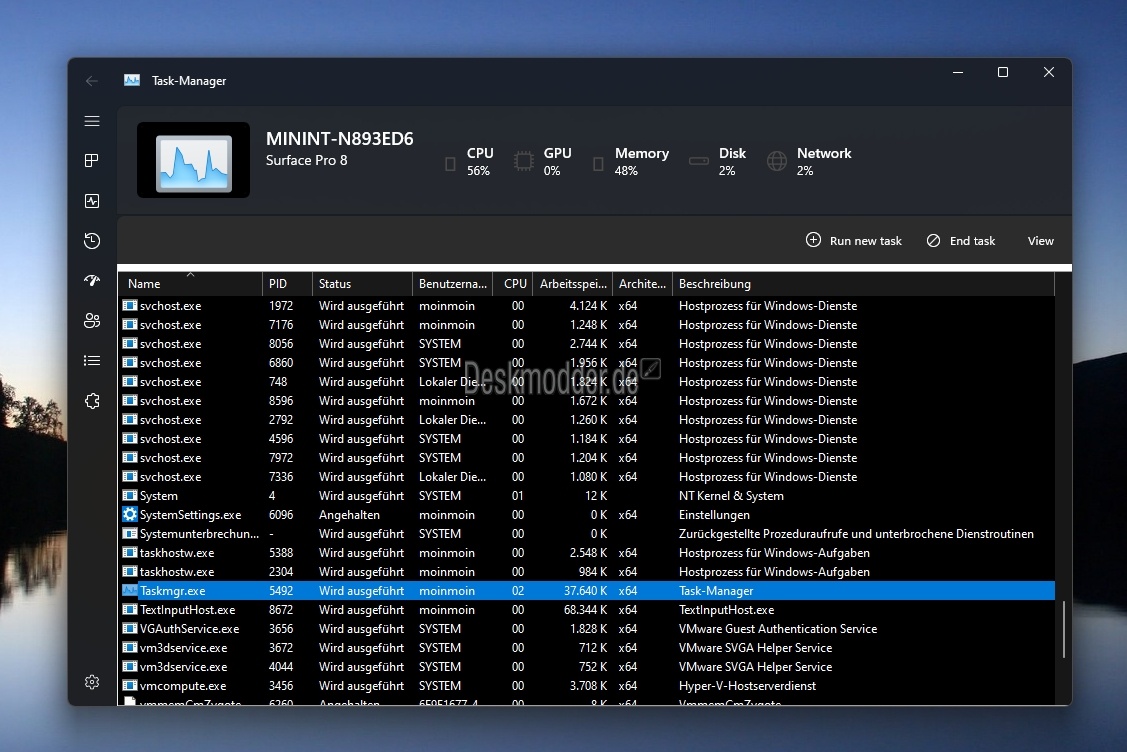Click the Task-Manager app icon in title bar
This screenshot has width=1127, height=752.
(132, 80)
